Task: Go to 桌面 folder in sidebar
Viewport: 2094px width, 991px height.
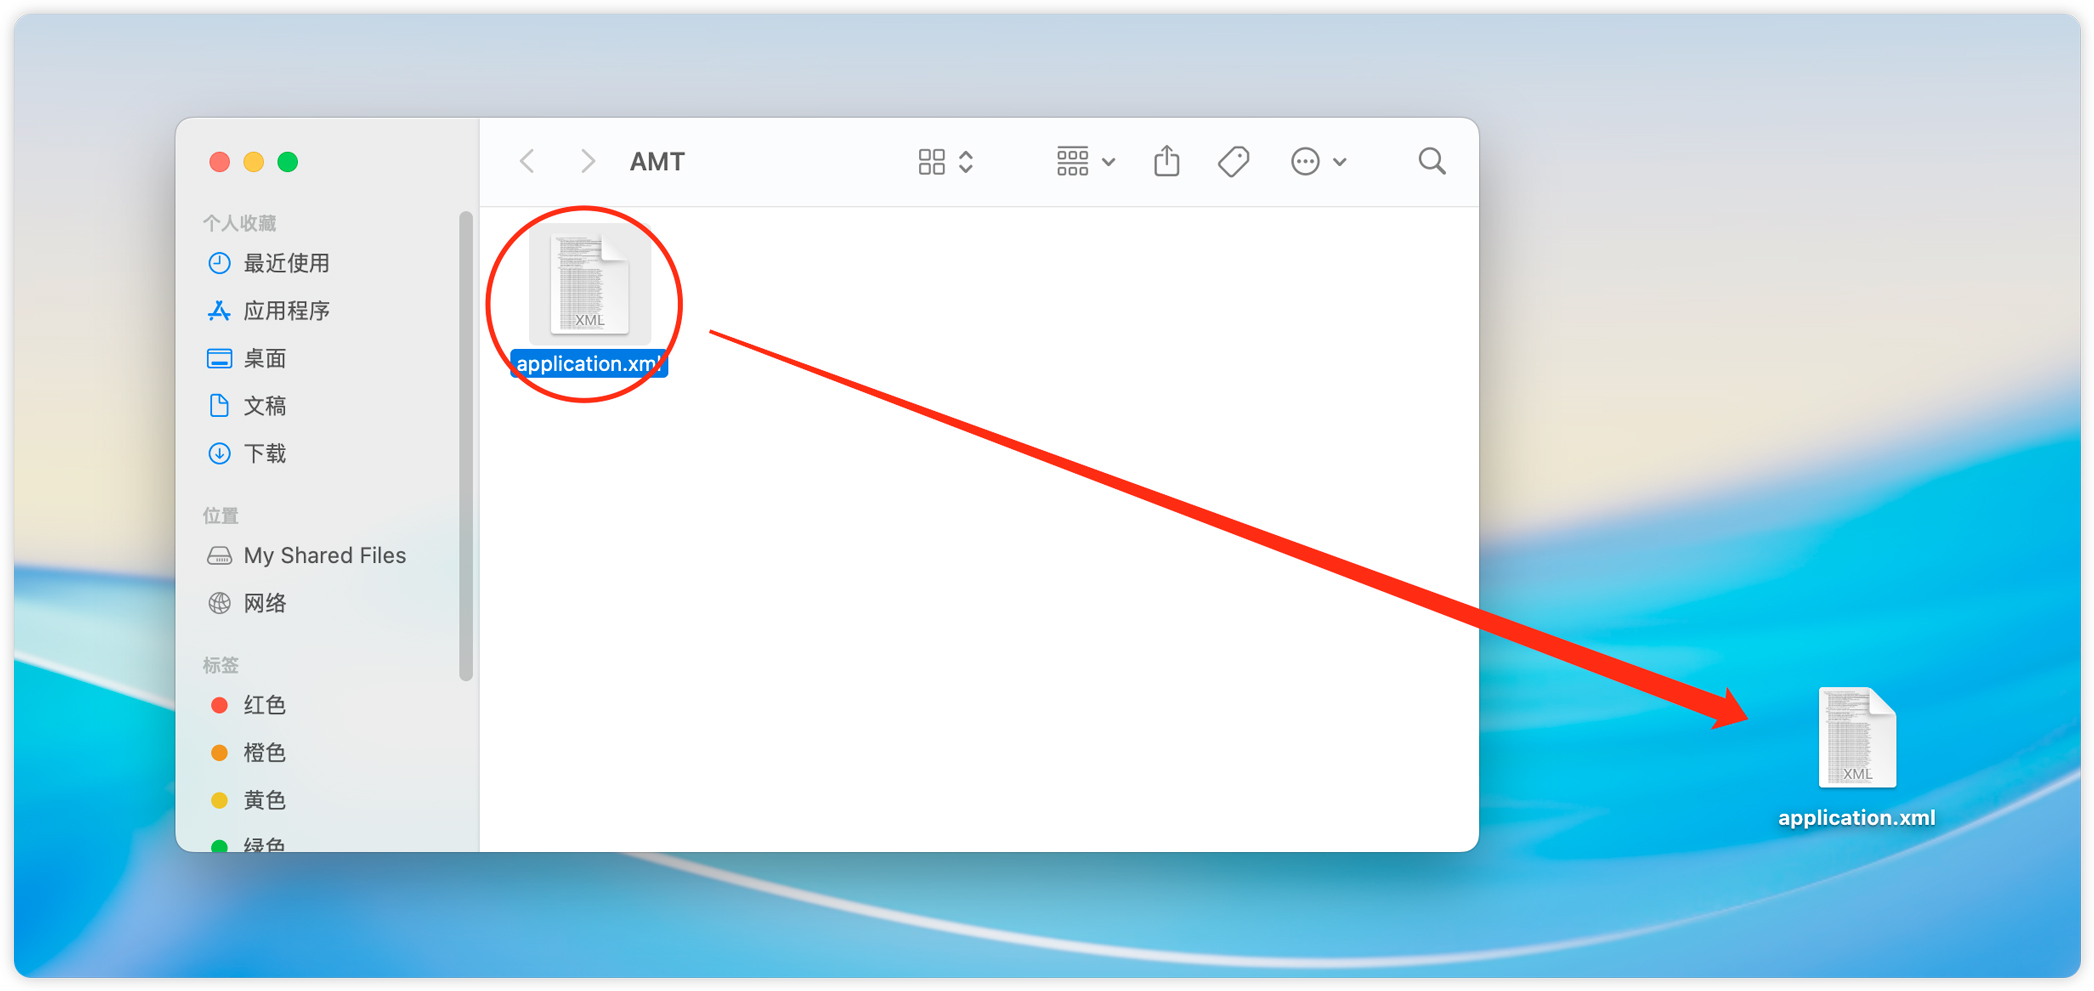Action: click(265, 359)
